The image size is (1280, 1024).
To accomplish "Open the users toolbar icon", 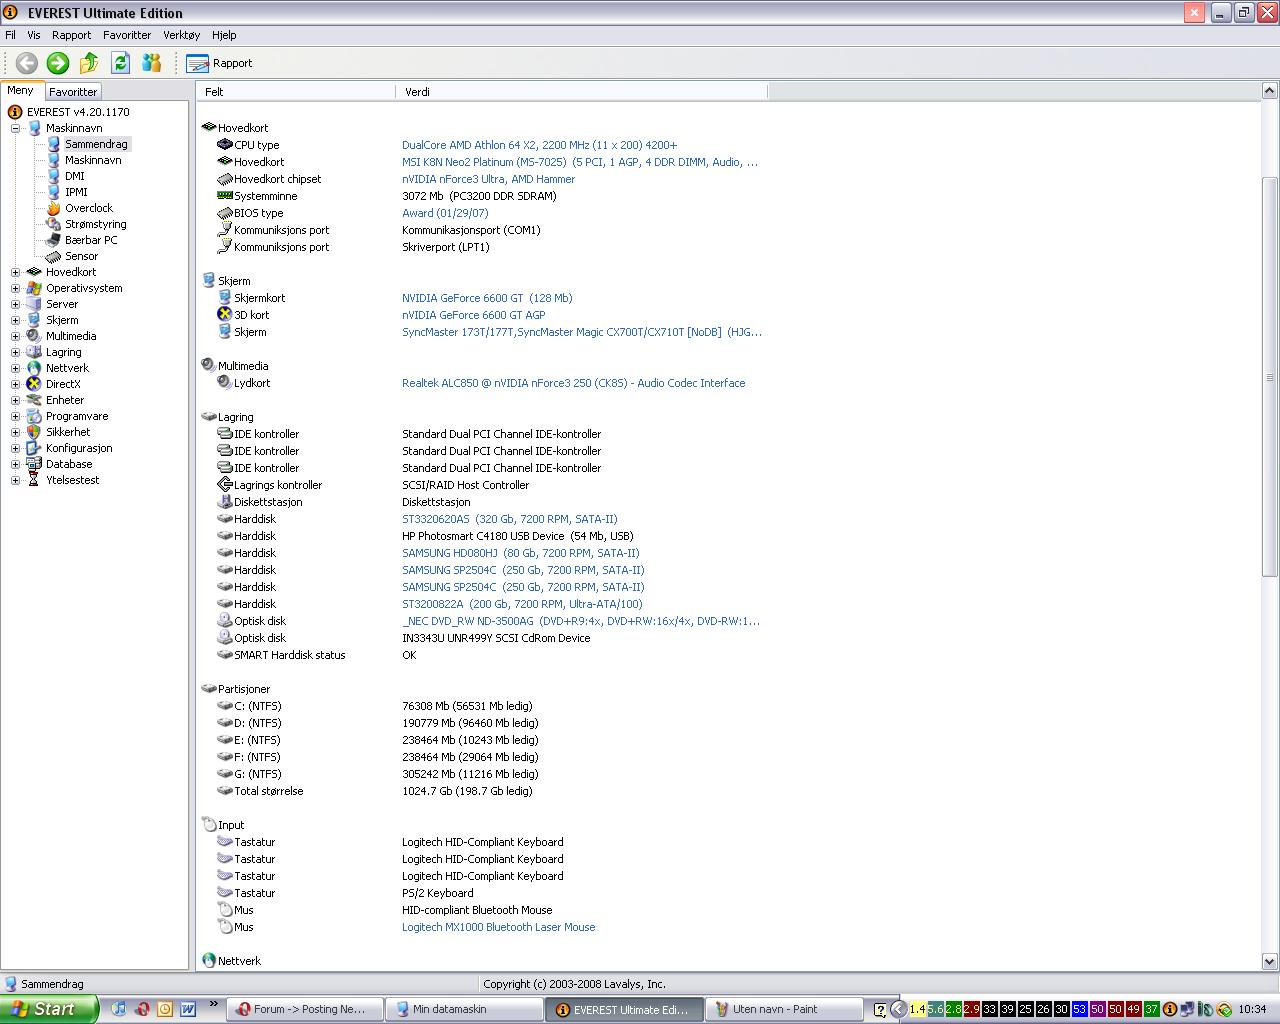I will pos(151,63).
